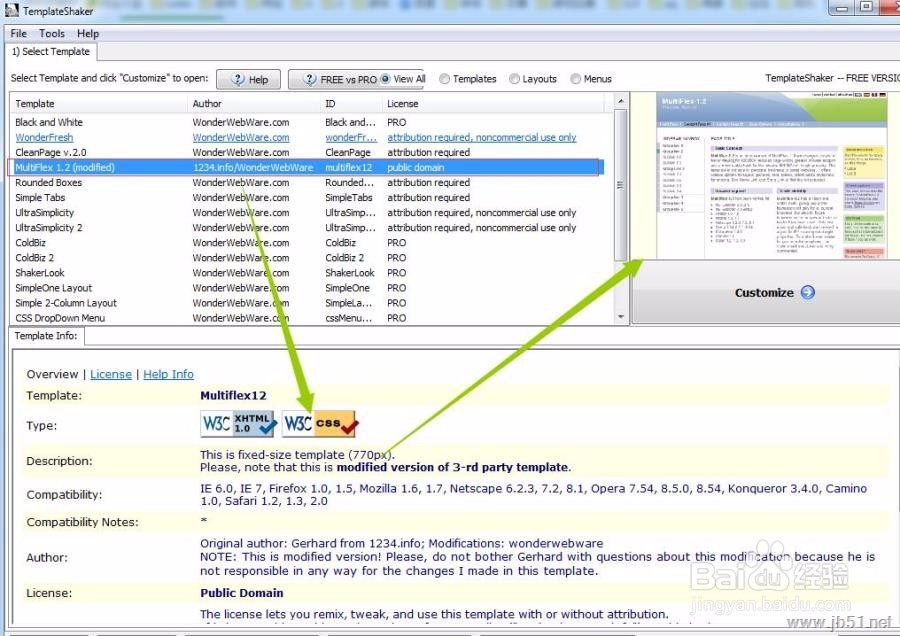Select the UltraSimplicity 2 template row
The image size is (900, 636).
(x=307, y=227)
